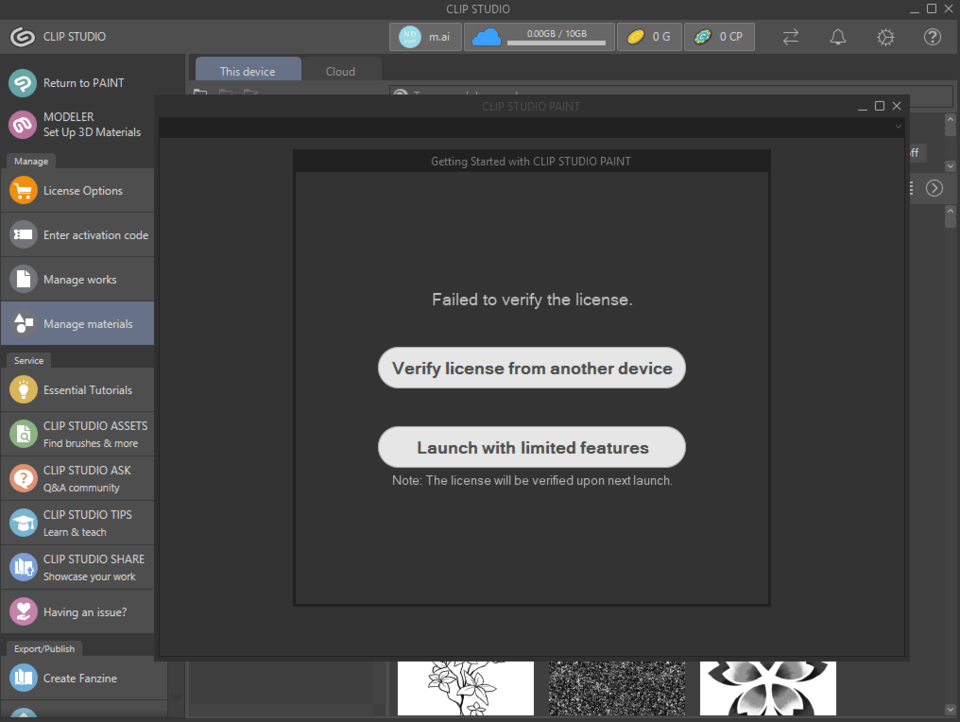Switch to the Cloud tab
The width and height of the screenshot is (960, 722).
(x=341, y=71)
